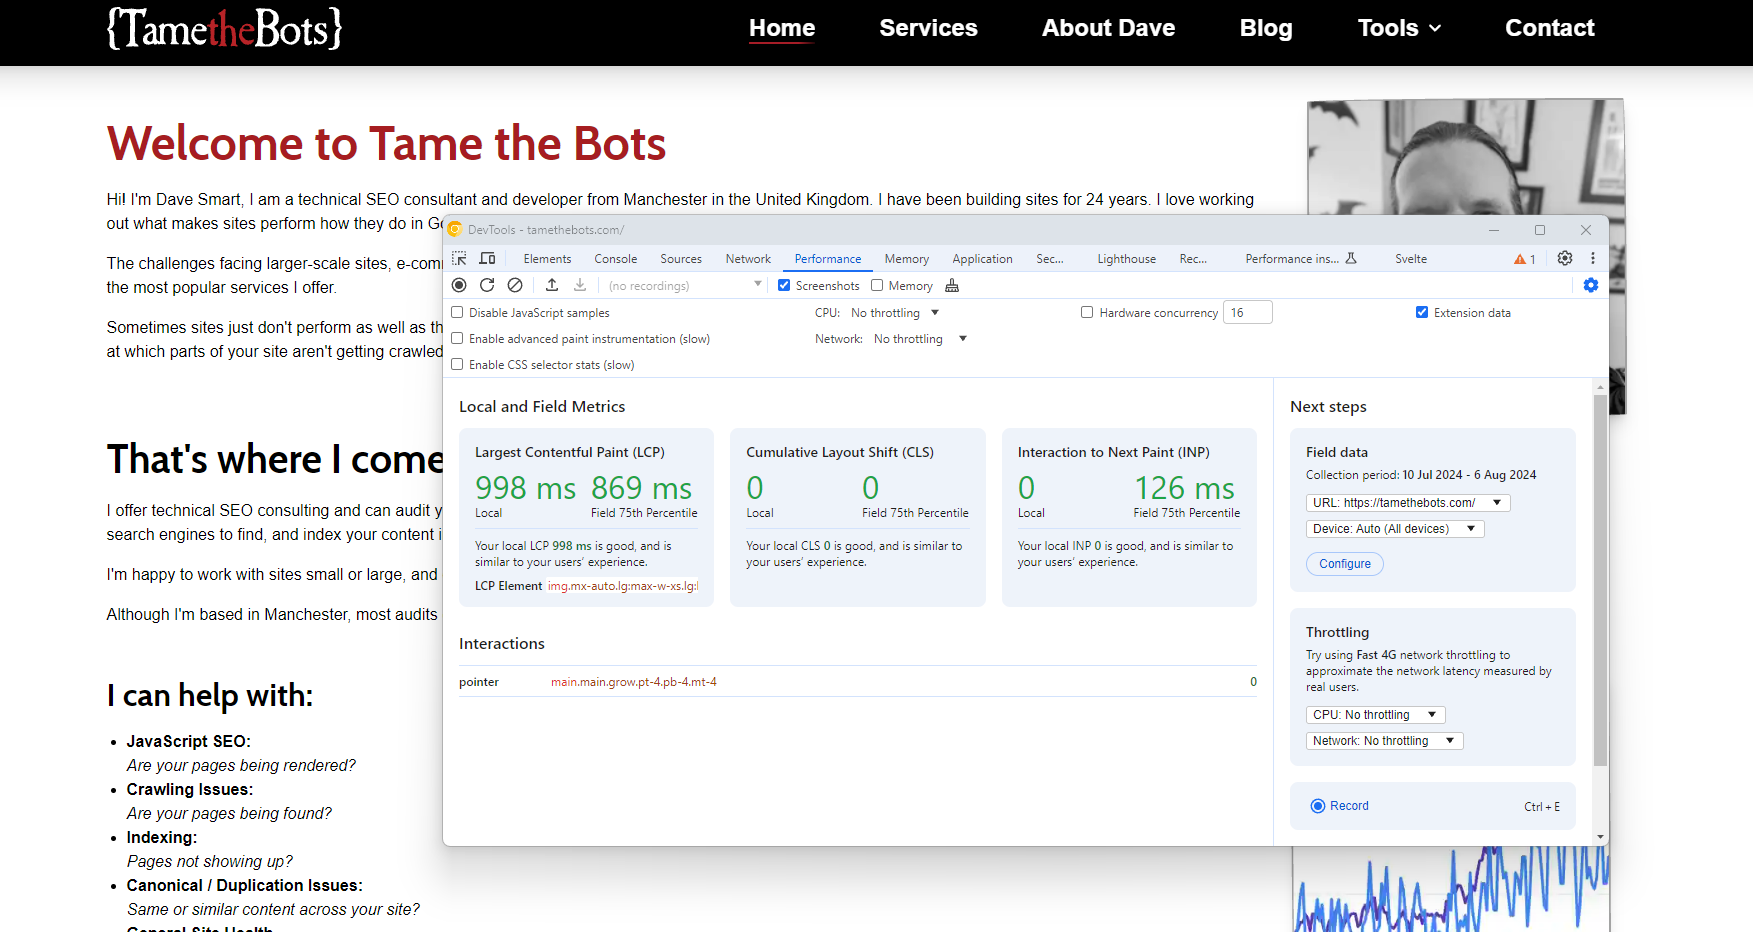Image resolution: width=1753 pixels, height=932 pixels.
Task: Click the Hardware concurrency number field
Action: click(x=1248, y=312)
